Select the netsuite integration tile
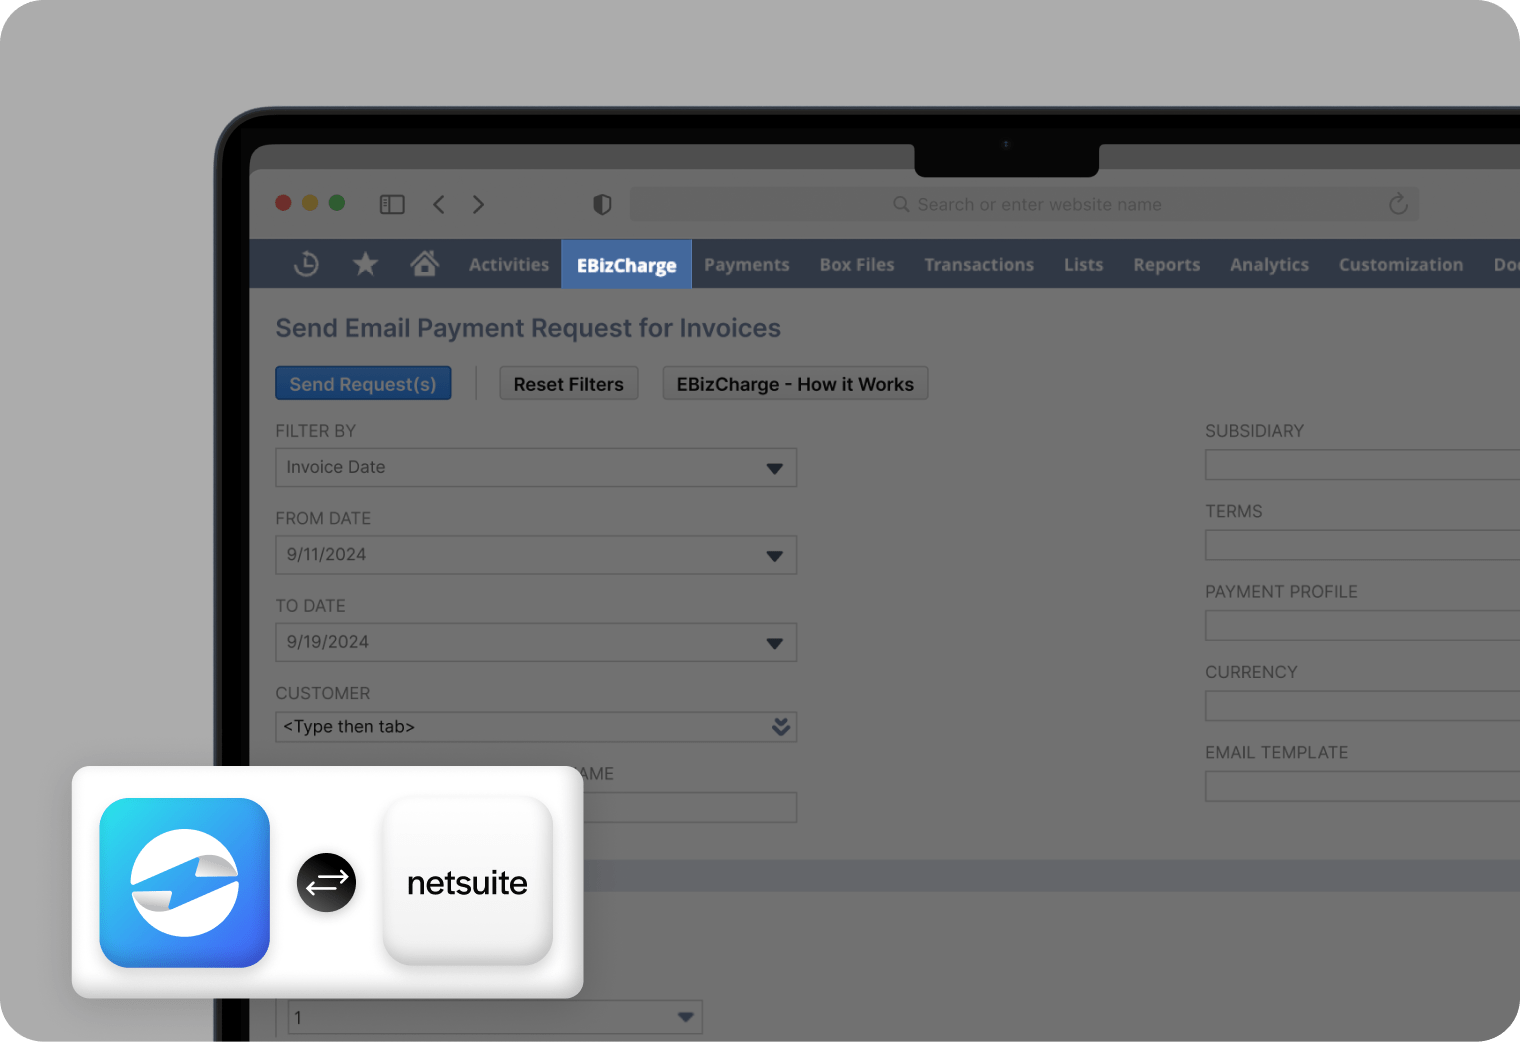Screen dimensions: 1520x1042 click(467, 882)
